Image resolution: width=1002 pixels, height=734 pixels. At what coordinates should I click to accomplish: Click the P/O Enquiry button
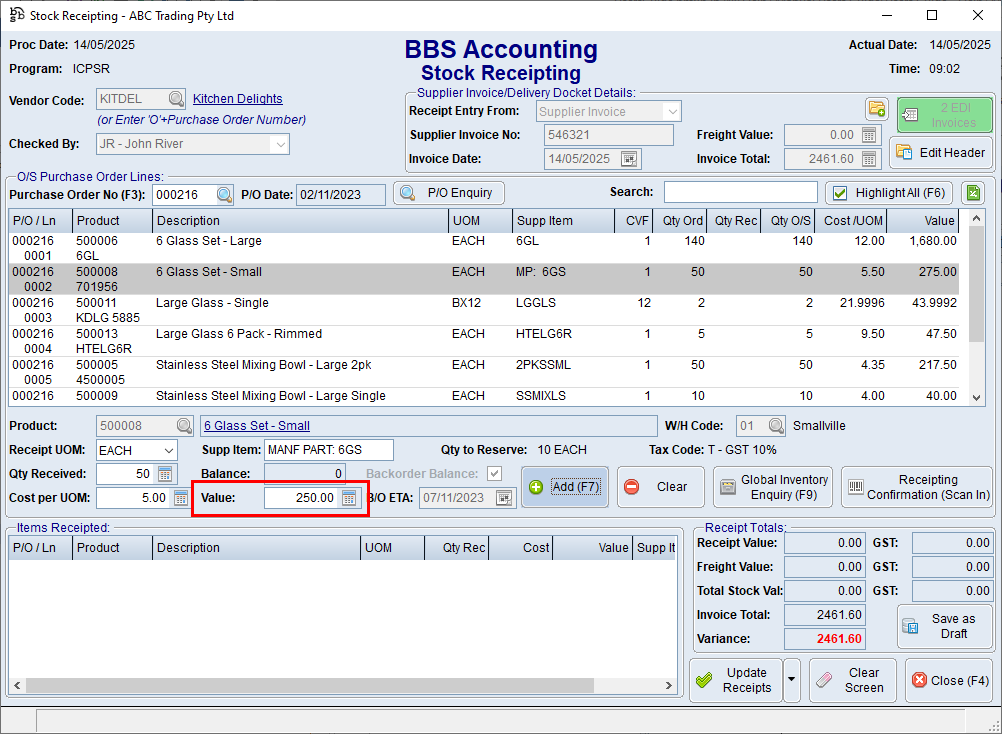pos(448,193)
